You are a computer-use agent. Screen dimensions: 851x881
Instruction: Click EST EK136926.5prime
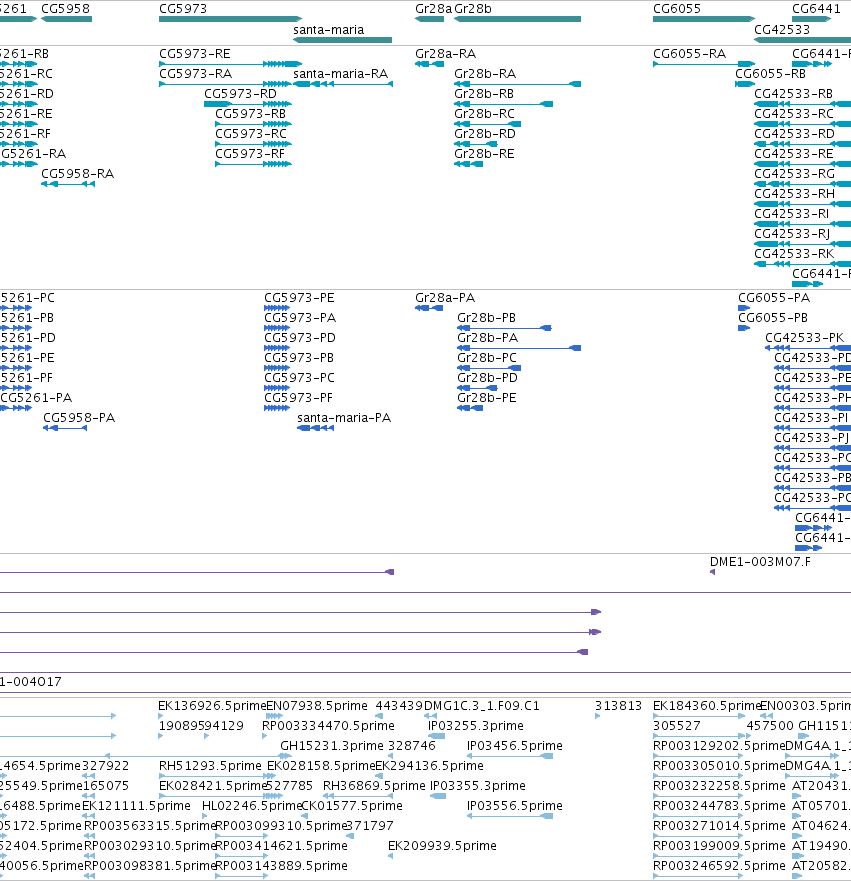tap(212, 706)
